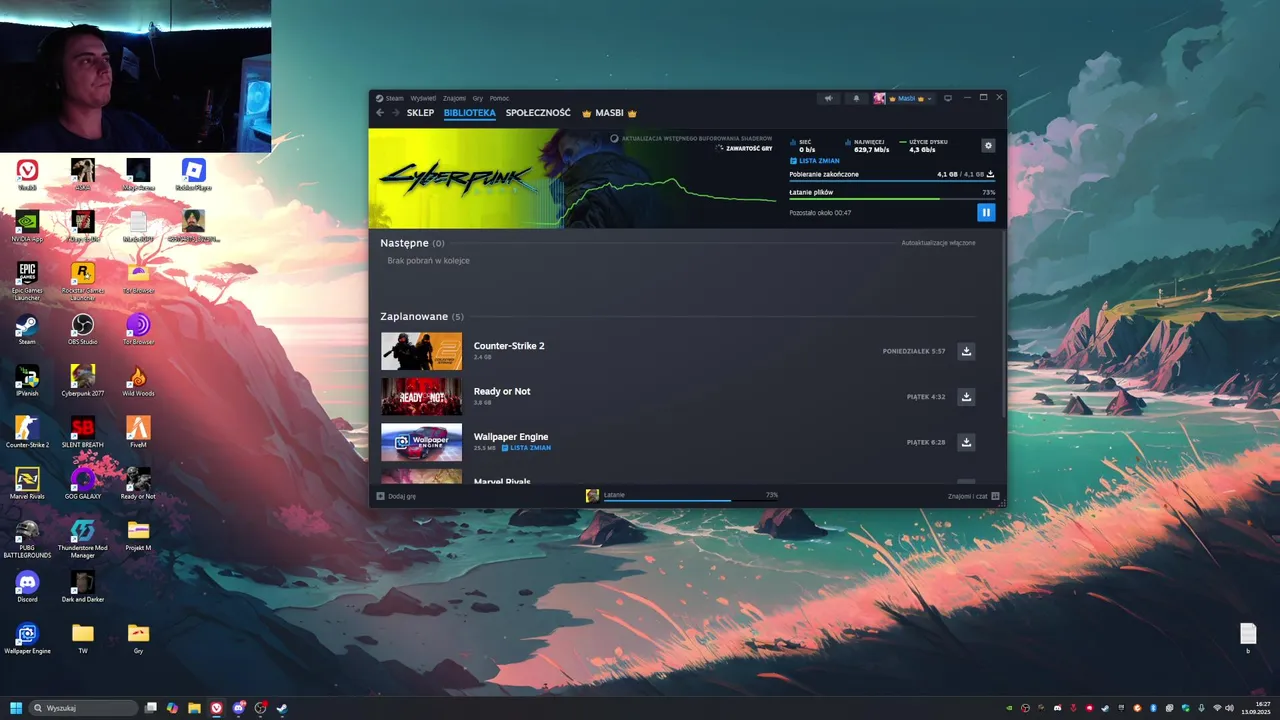Image resolution: width=1280 pixels, height=720 pixels.
Task: Click Dodaj grę button
Action: coord(396,496)
